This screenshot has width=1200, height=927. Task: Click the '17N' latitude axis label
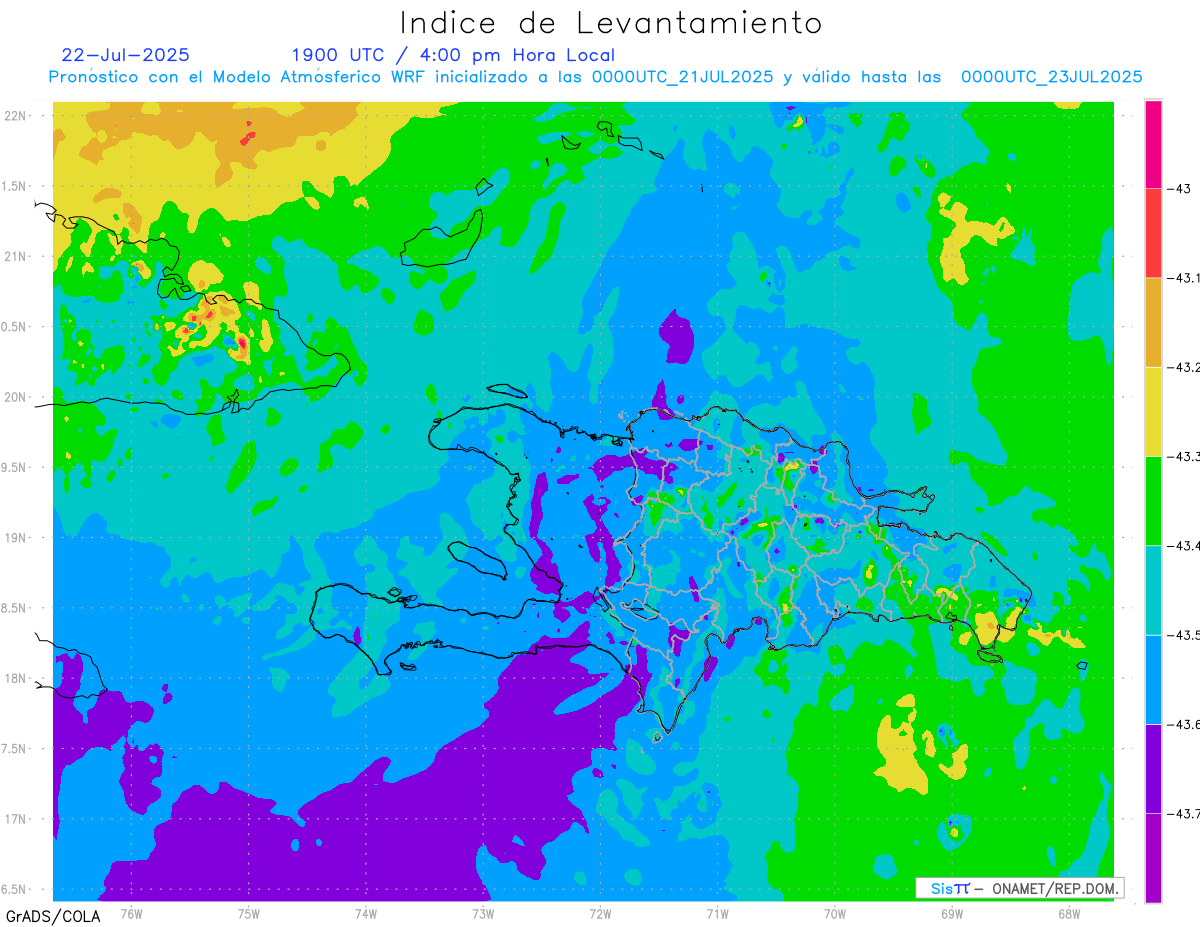(x=15, y=819)
